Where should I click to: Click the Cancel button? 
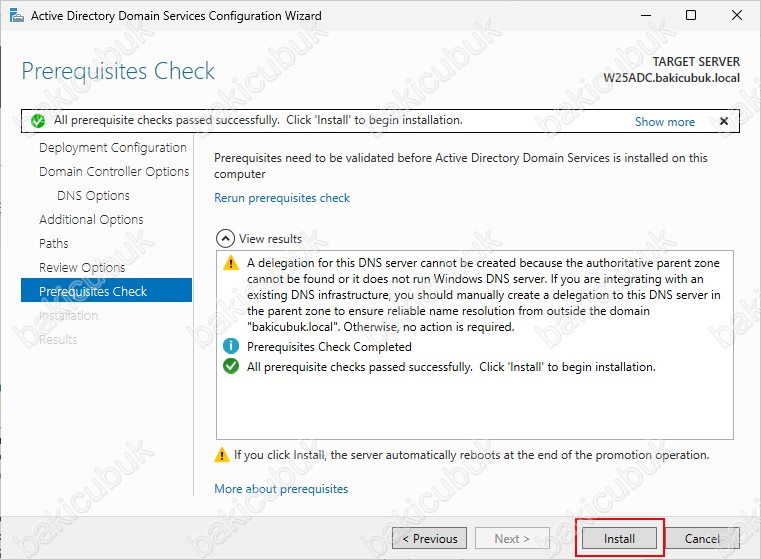coord(702,539)
